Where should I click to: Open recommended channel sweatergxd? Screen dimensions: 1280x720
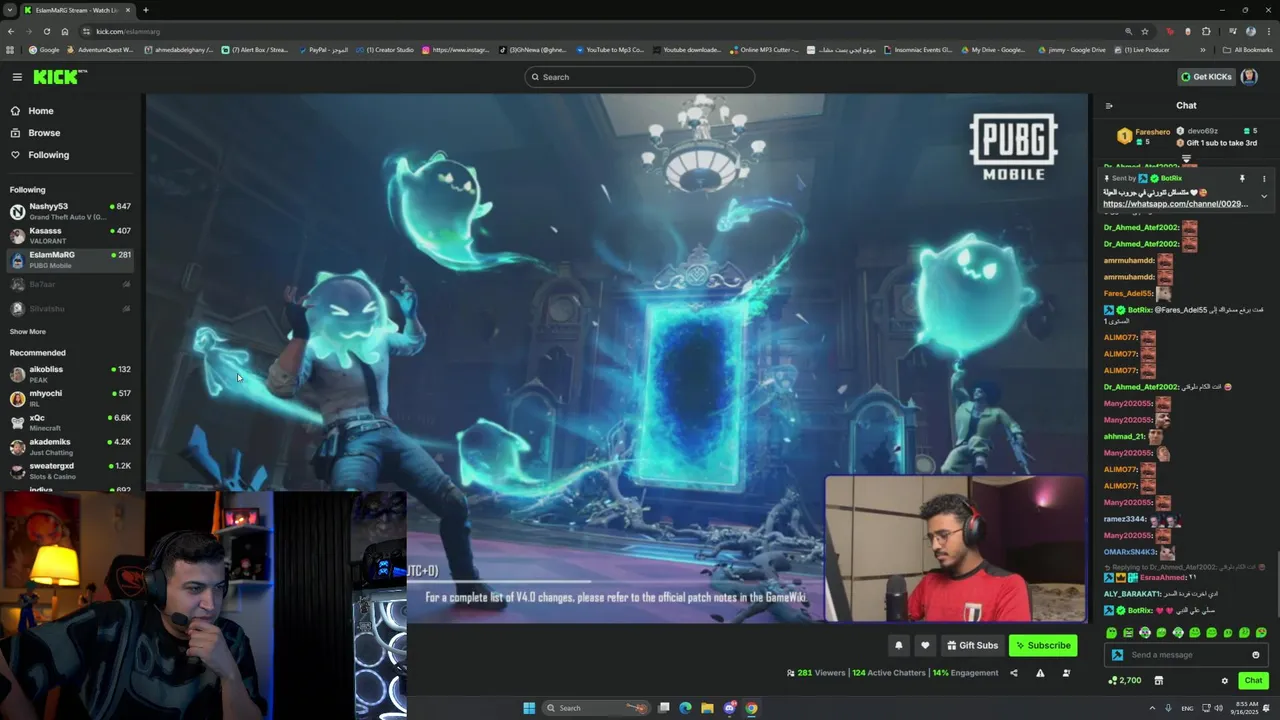tap(70, 471)
